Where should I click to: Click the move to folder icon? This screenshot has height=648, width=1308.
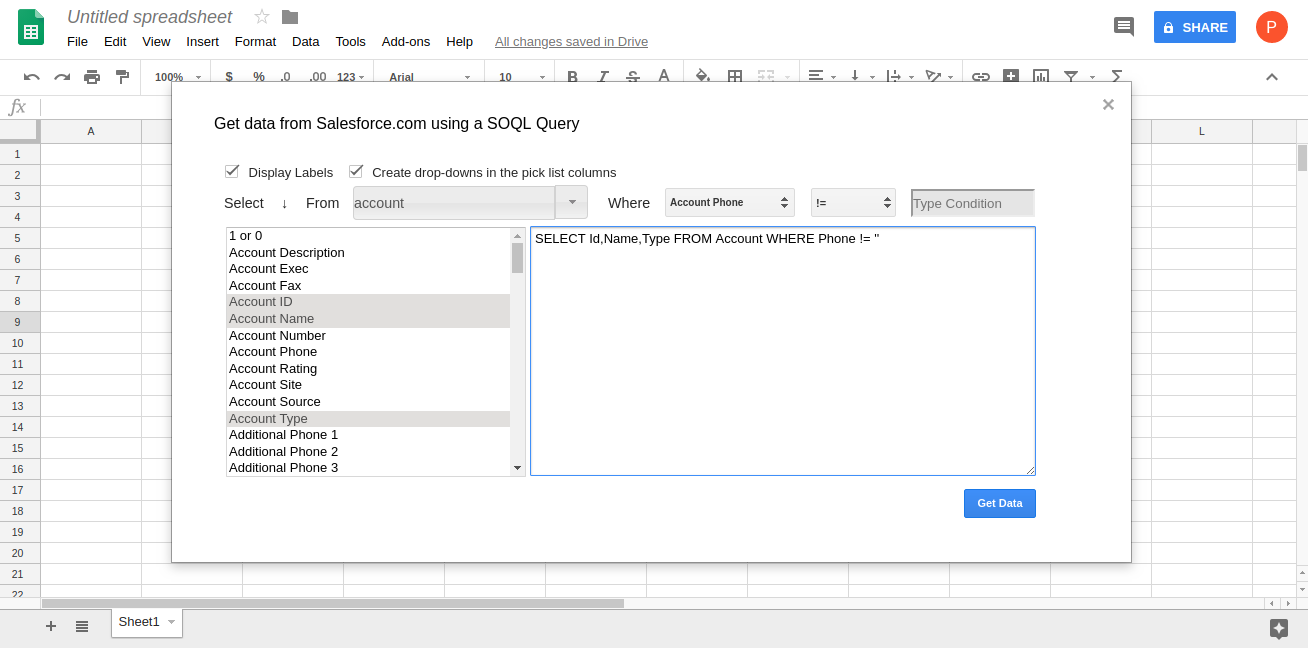pyautogui.click(x=290, y=17)
